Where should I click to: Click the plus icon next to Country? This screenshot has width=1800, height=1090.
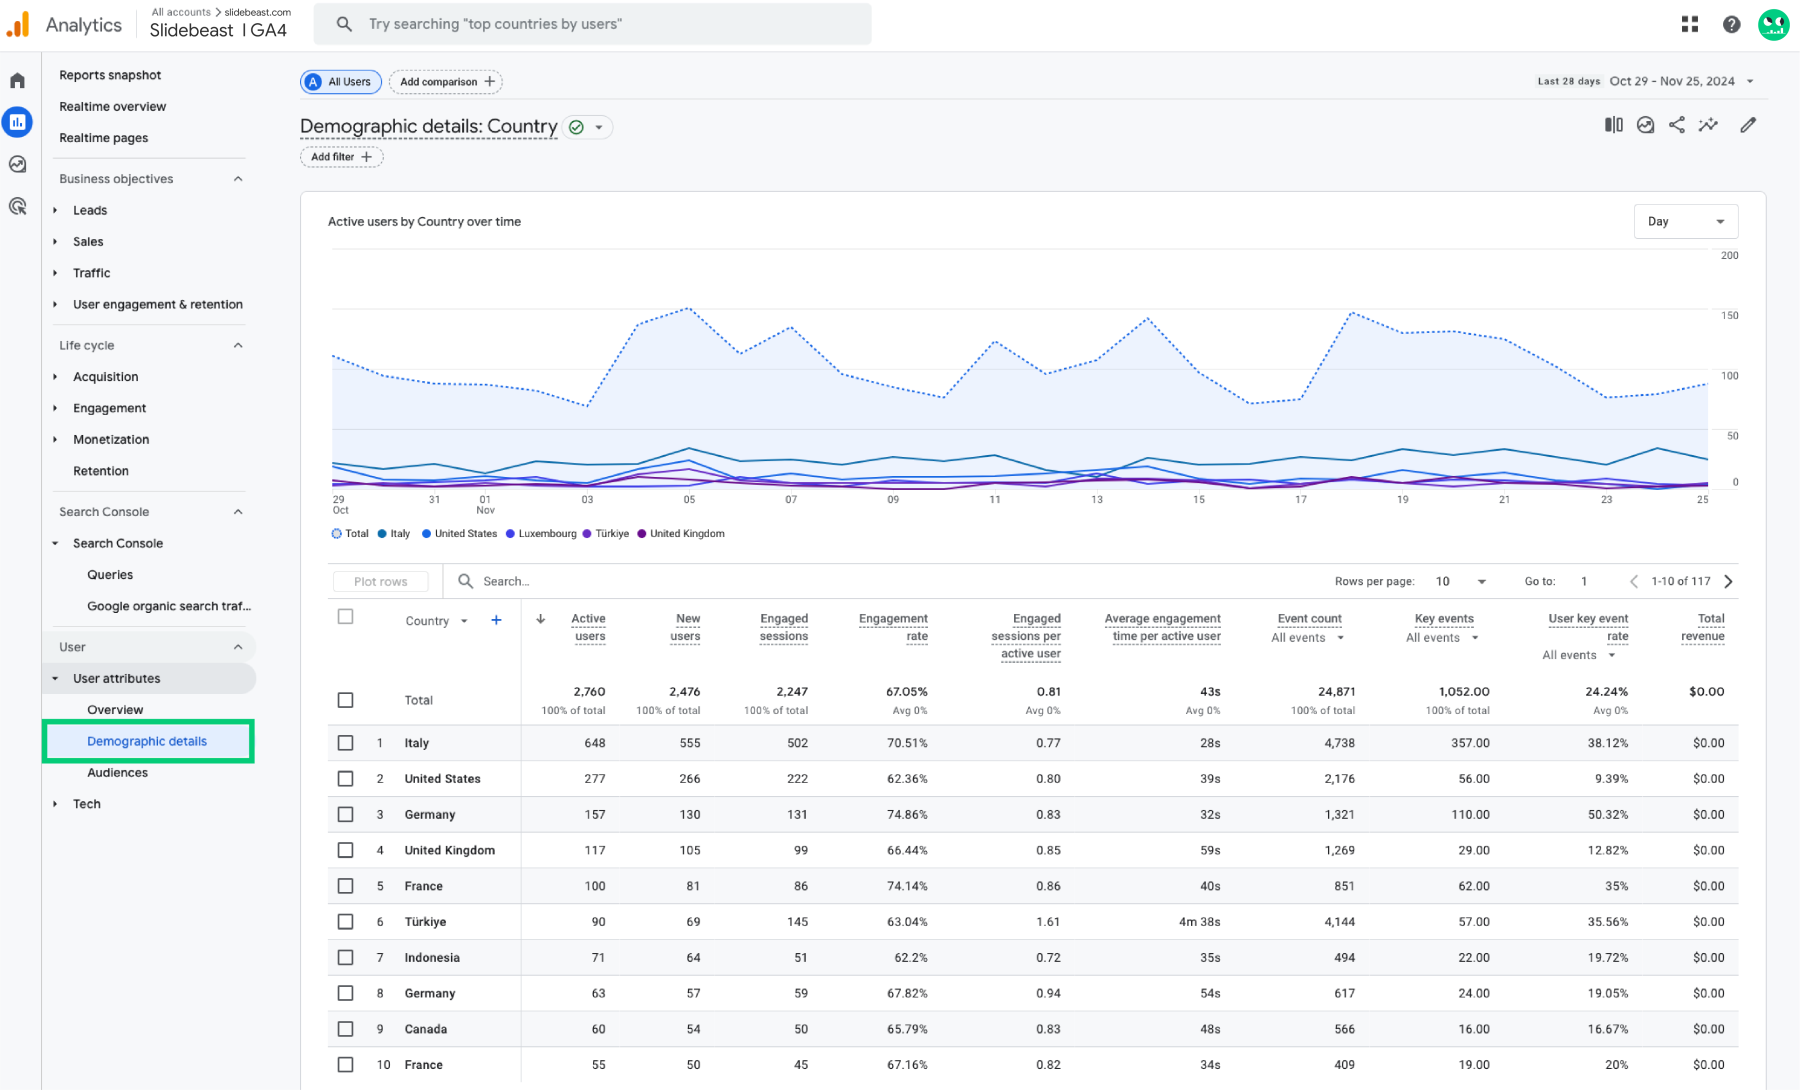pos(496,620)
